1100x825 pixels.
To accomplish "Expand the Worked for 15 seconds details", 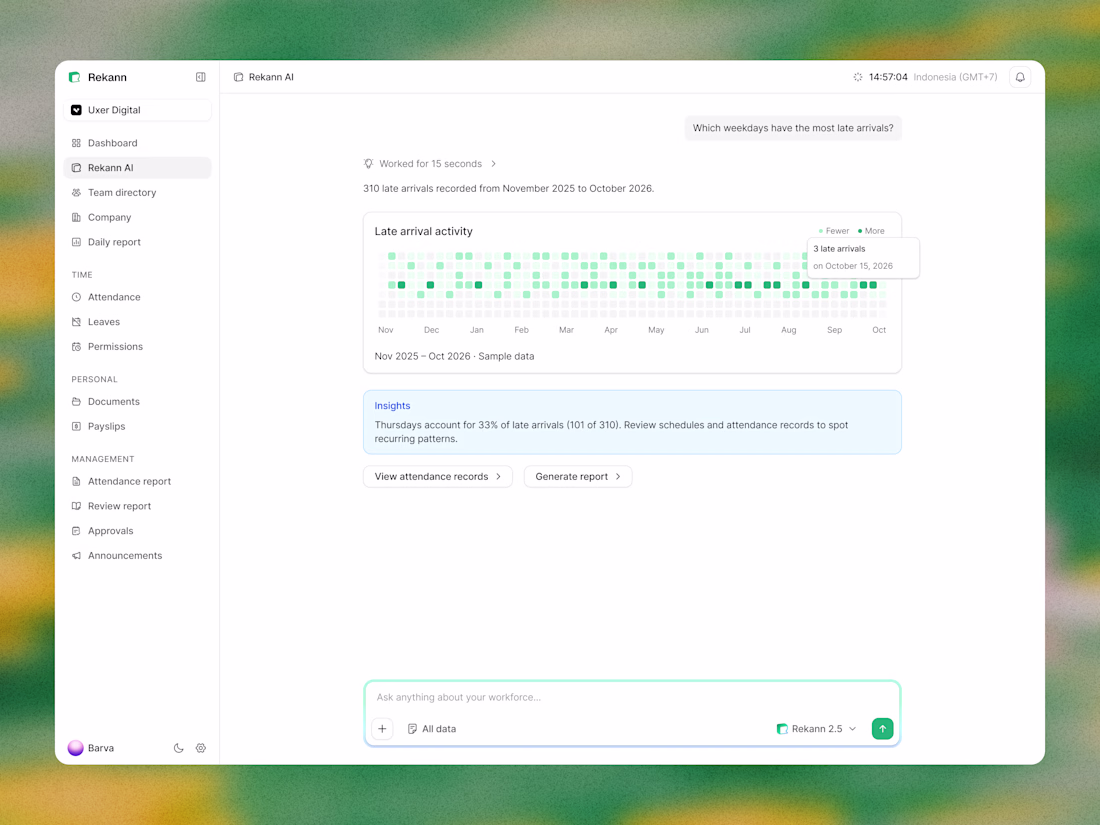I will pyautogui.click(x=430, y=163).
